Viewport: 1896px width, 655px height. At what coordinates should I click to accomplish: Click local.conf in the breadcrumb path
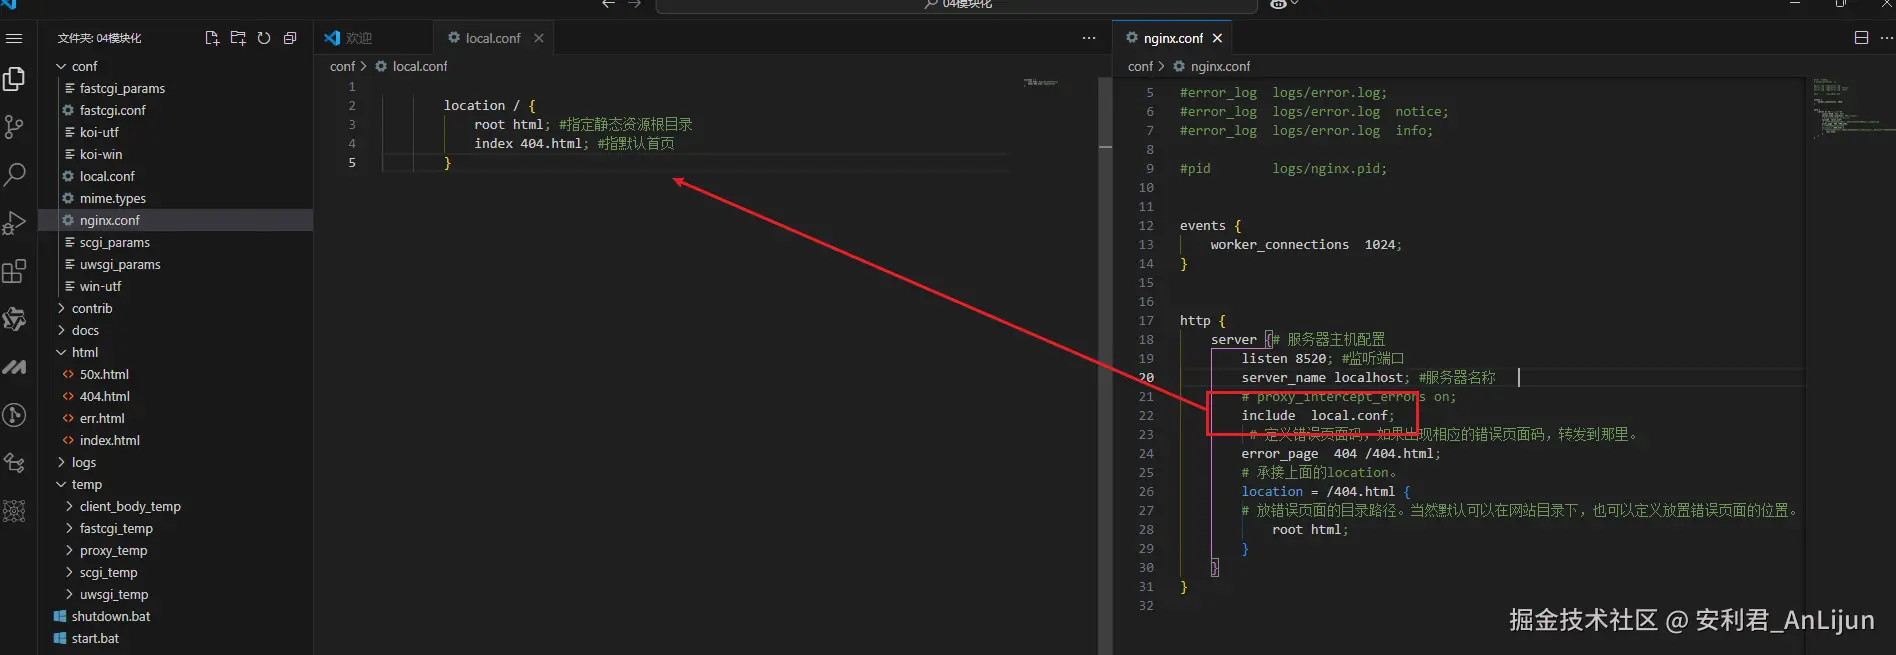pos(420,66)
